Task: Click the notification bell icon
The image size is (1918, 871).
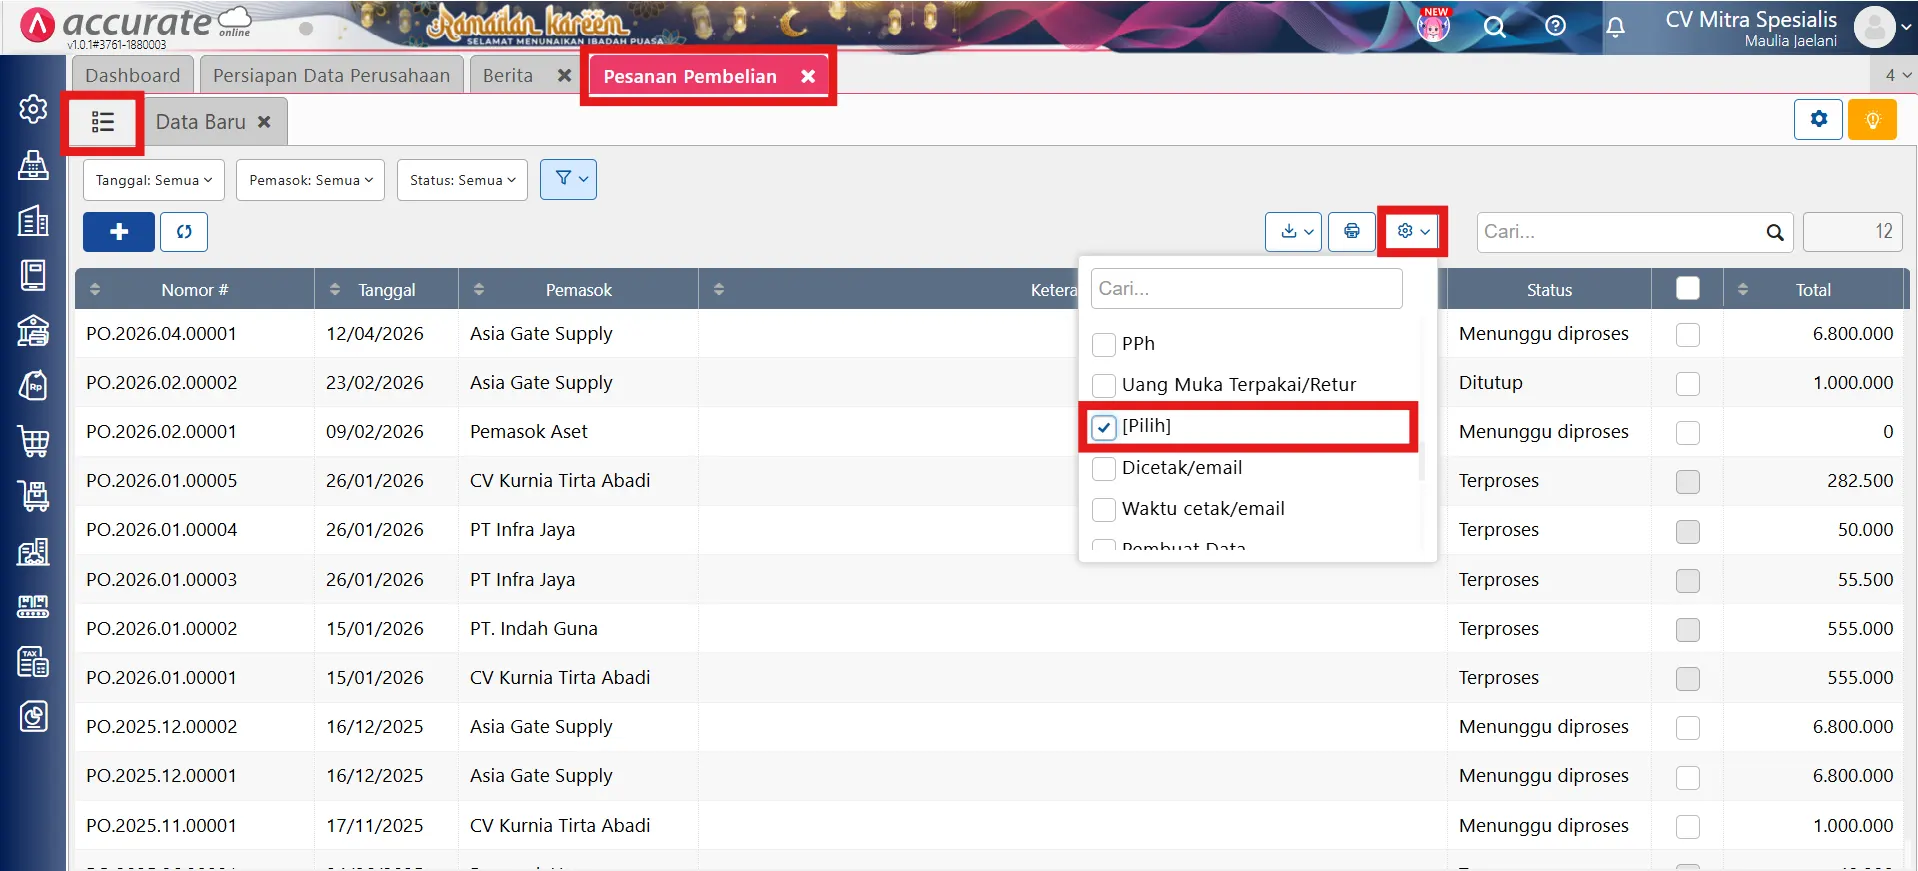Action: click(1615, 27)
